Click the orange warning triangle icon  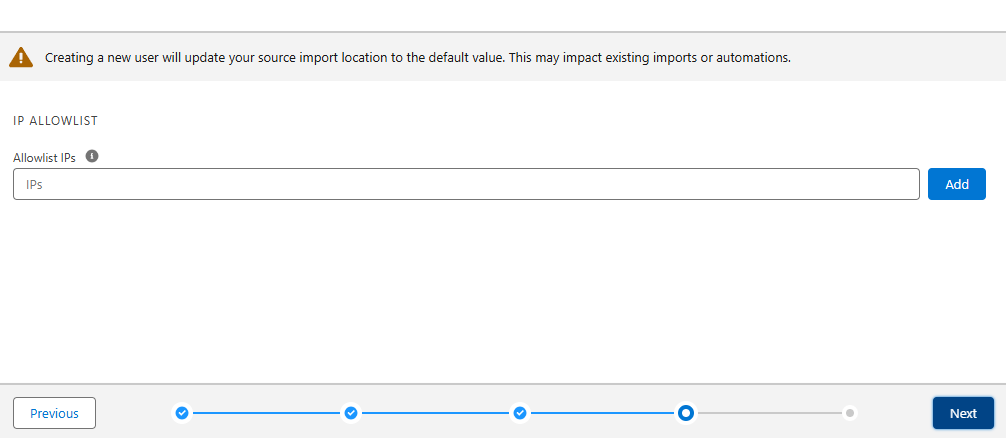tap(22, 57)
